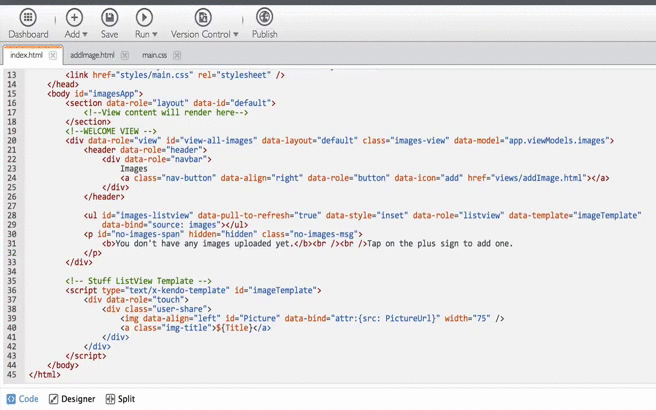This screenshot has width=656, height=410.
Task: Open the Dashboard grid icon
Action: click(x=28, y=18)
